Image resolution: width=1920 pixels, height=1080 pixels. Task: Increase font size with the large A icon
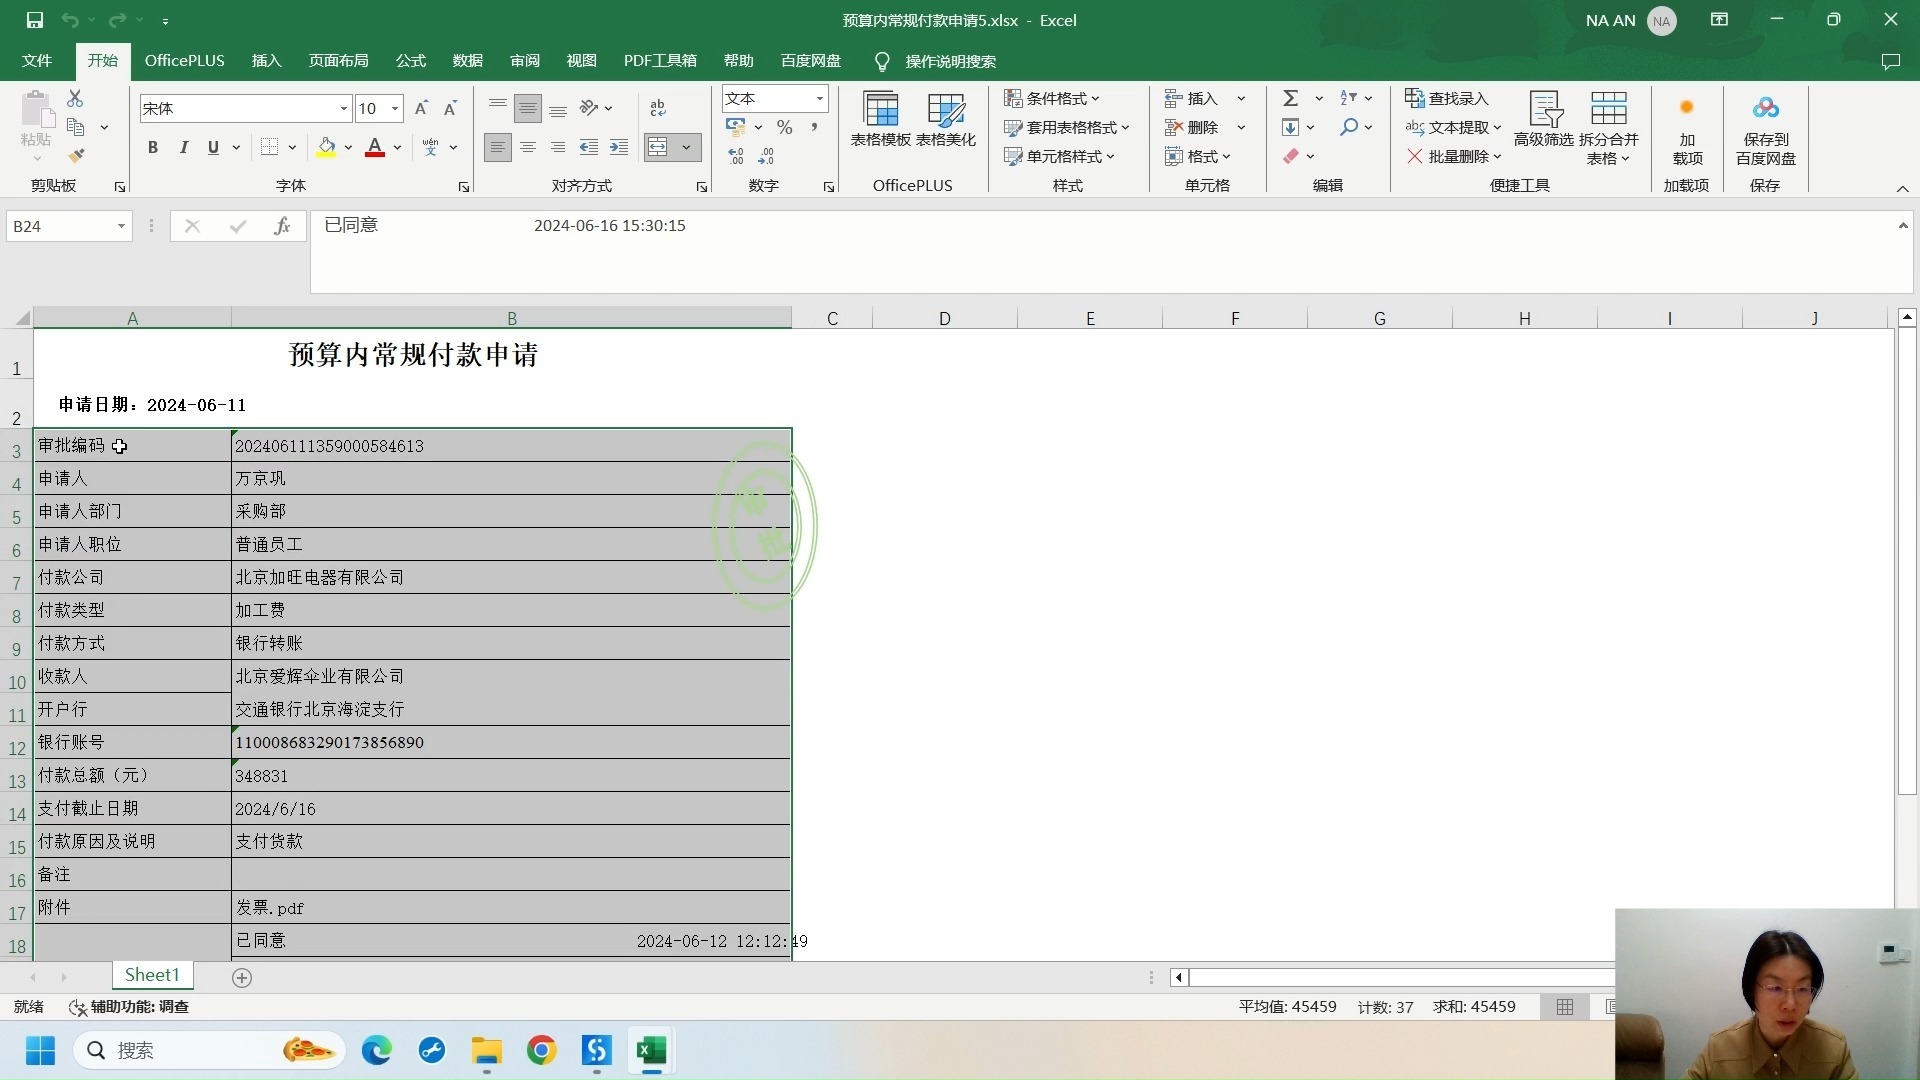click(421, 108)
